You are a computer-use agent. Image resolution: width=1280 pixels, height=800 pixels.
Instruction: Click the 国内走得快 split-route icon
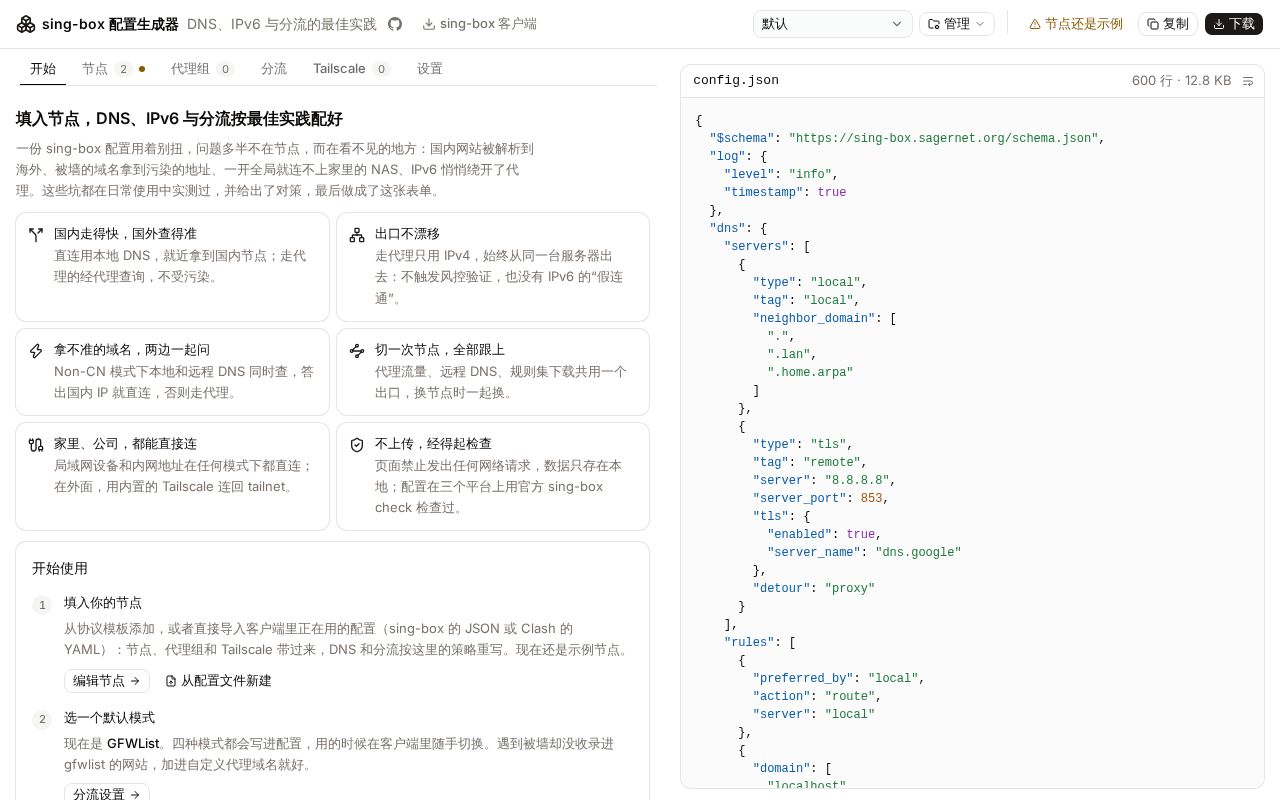(36, 235)
